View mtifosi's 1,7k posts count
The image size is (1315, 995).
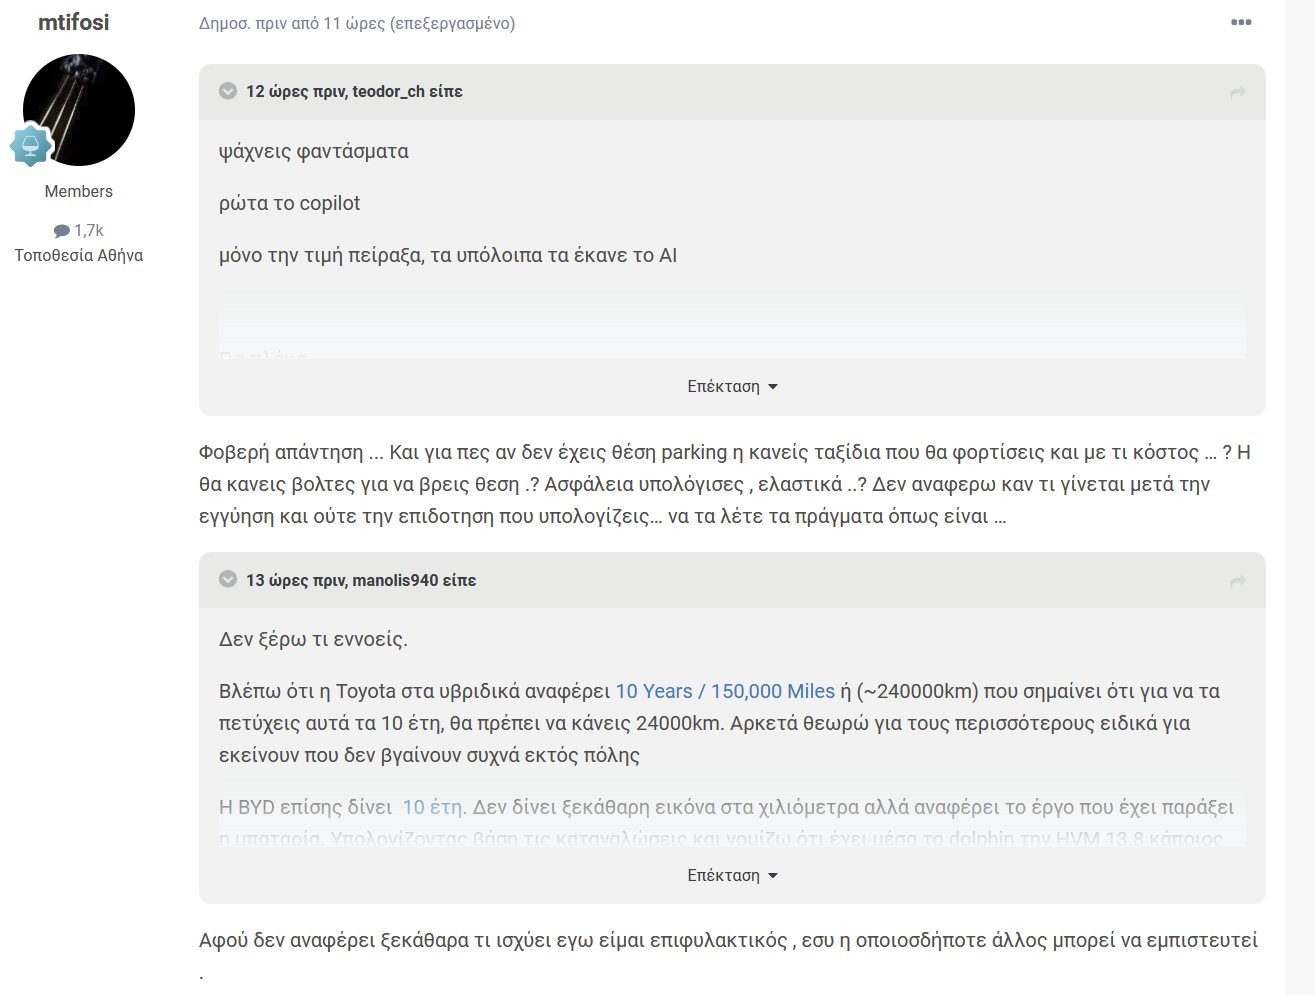click(x=89, y=230)
